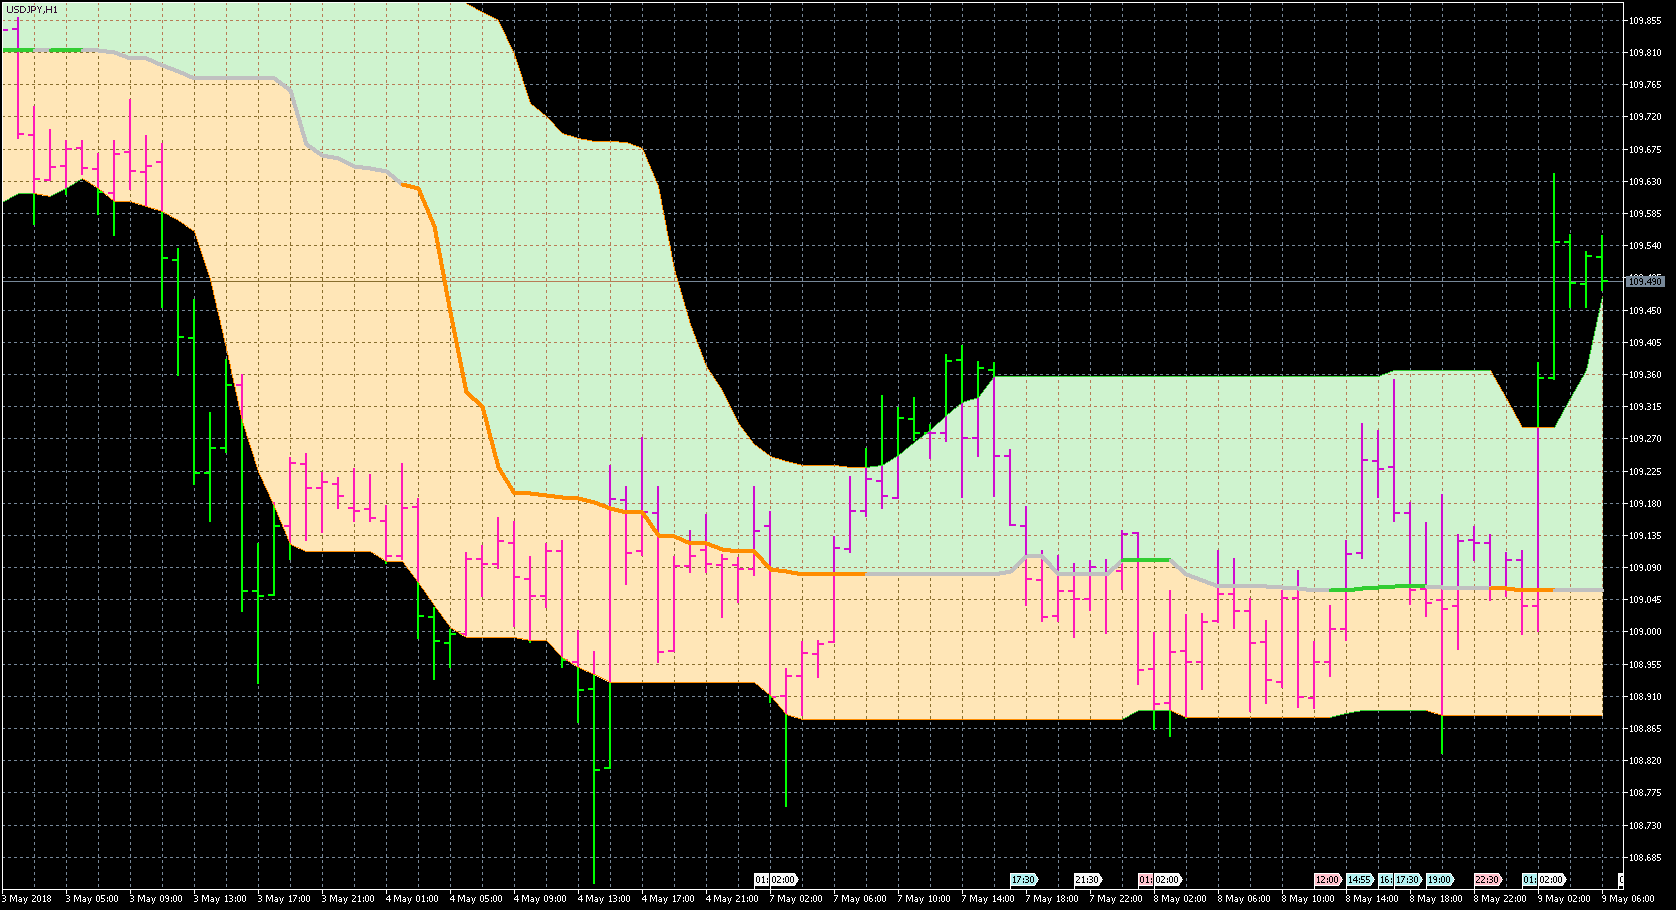The height and width of the screenshot is (910, 1676).
Task: Select the 4 May 01:00 time label
Action: click(412, 899)
